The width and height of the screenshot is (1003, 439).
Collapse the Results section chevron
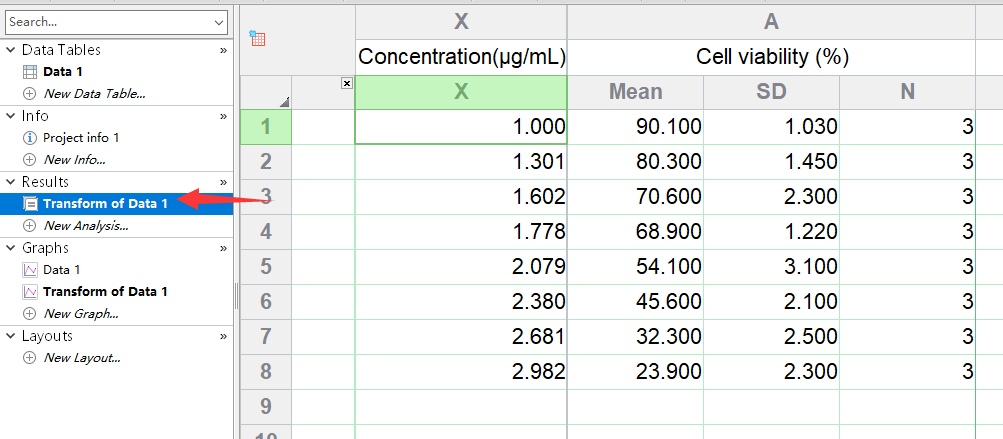11,182
